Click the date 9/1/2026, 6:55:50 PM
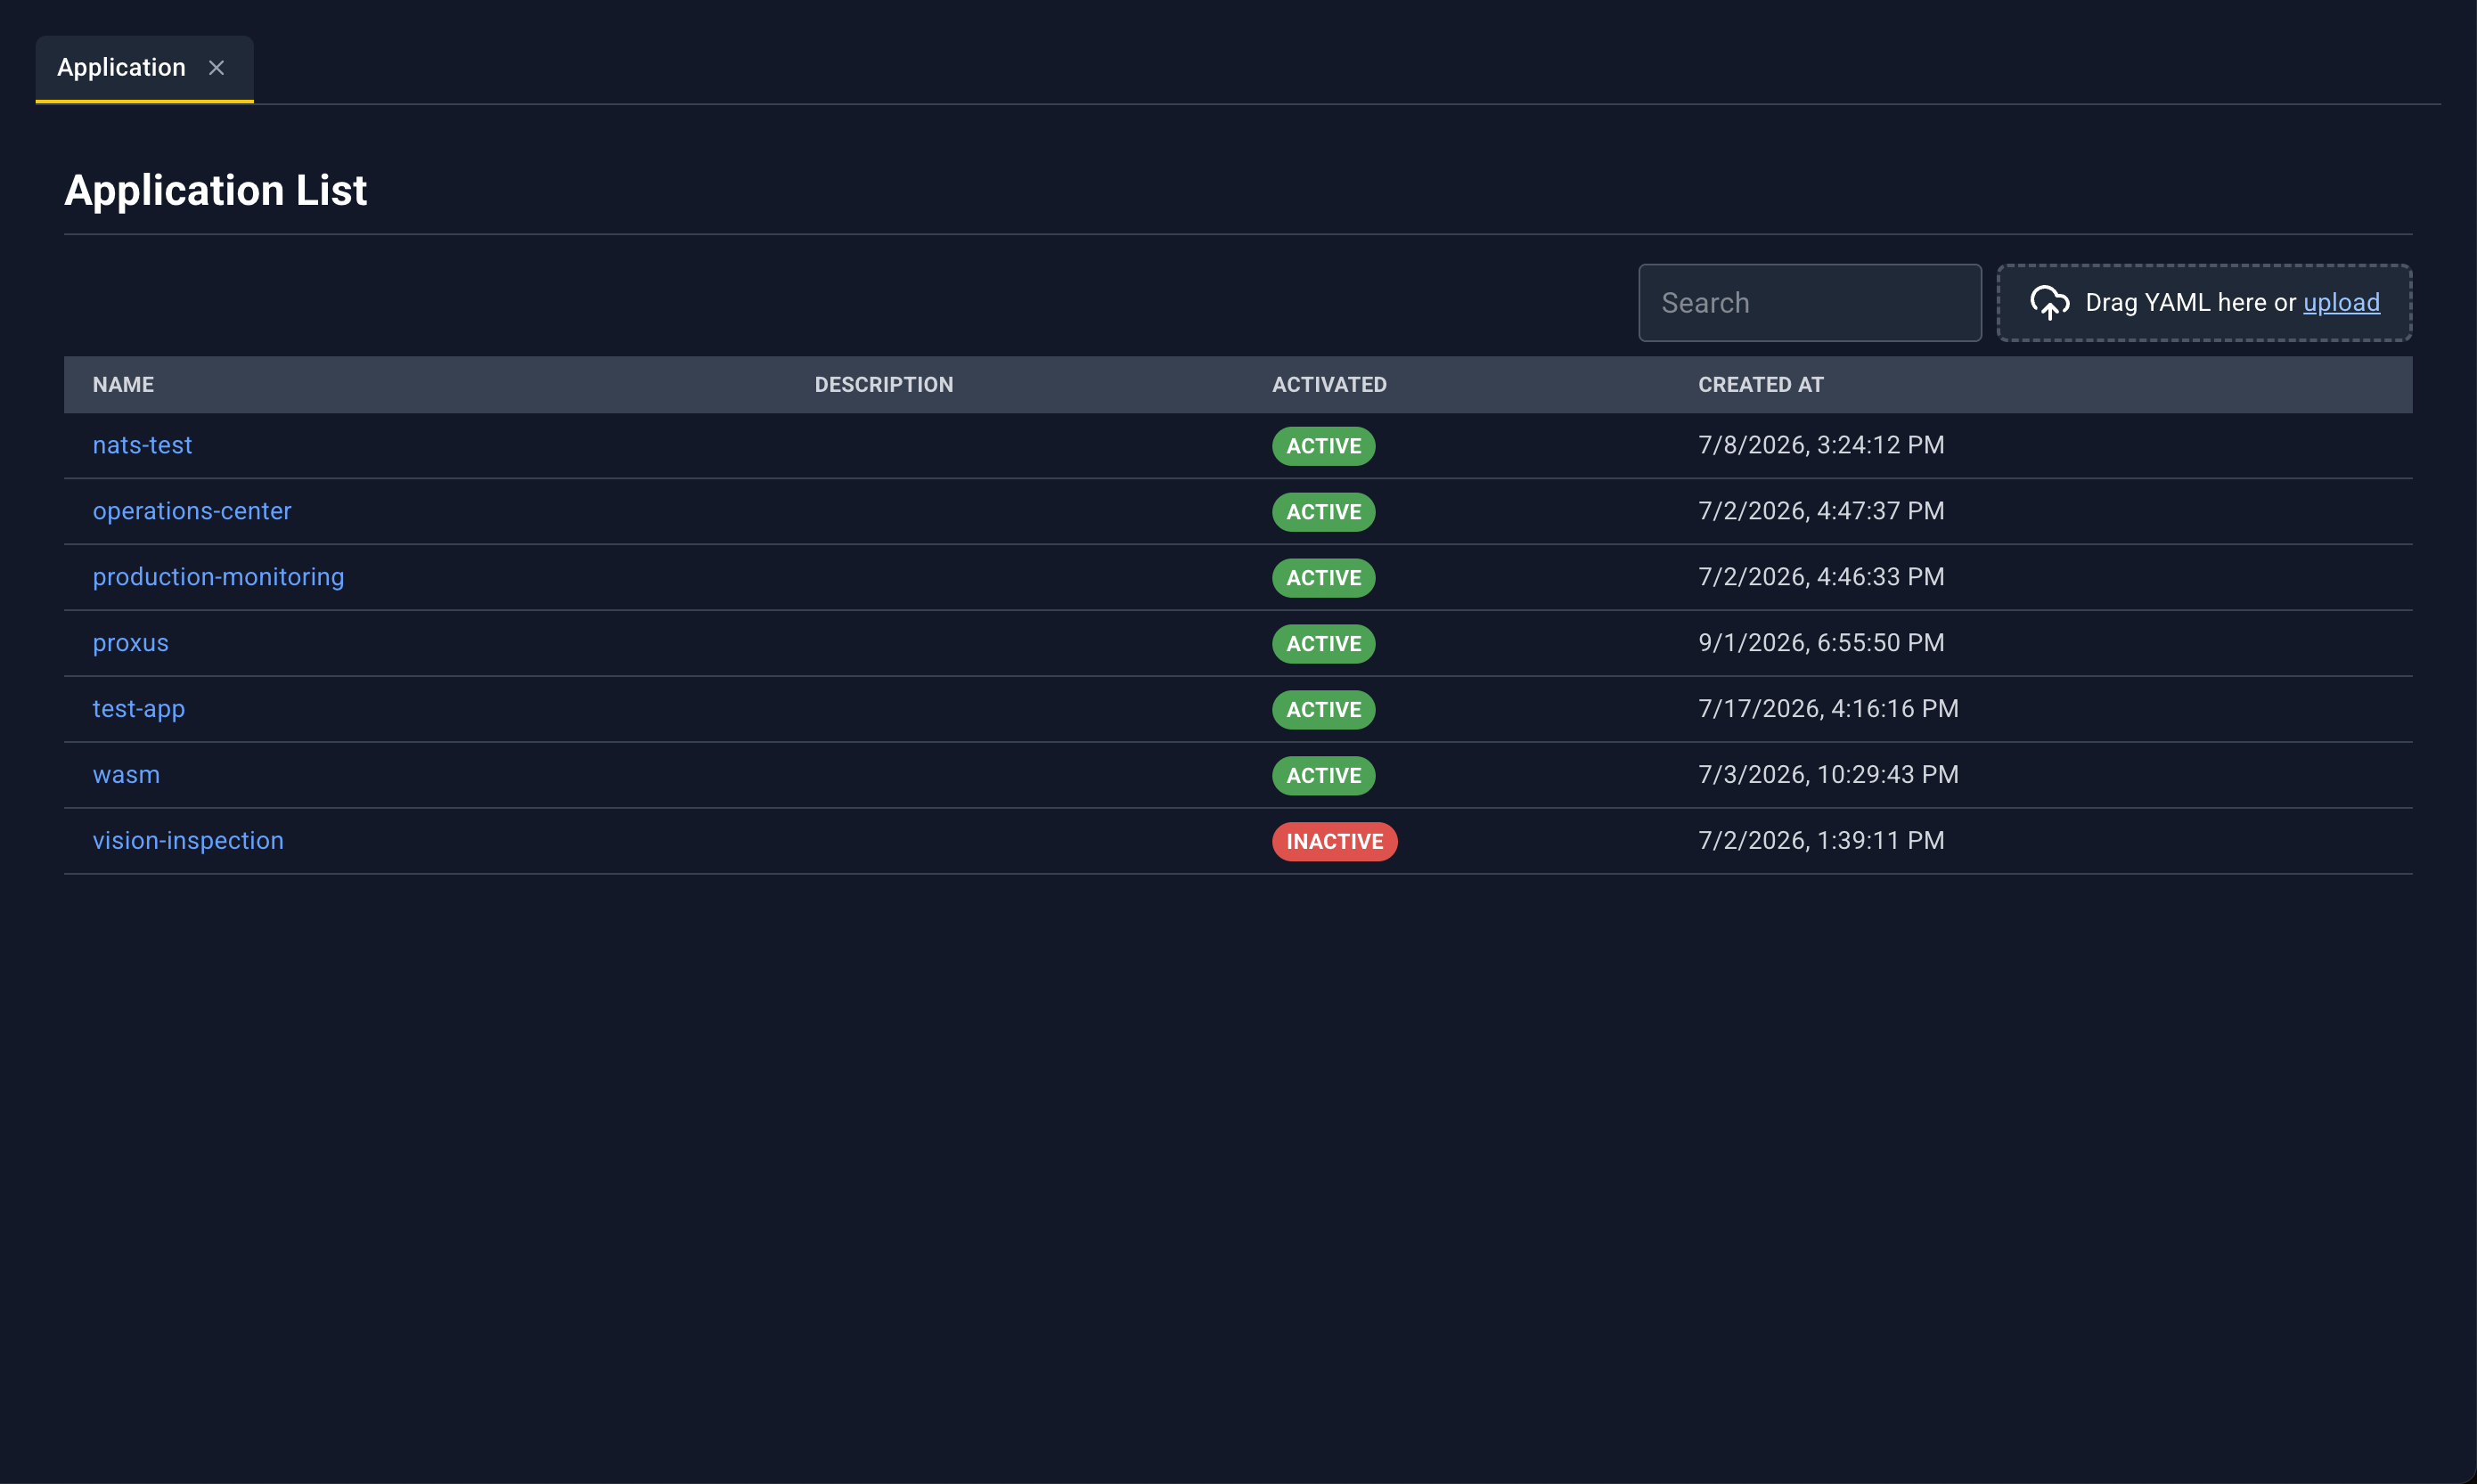The image size is (2477, 1484). coord(1821,643)
